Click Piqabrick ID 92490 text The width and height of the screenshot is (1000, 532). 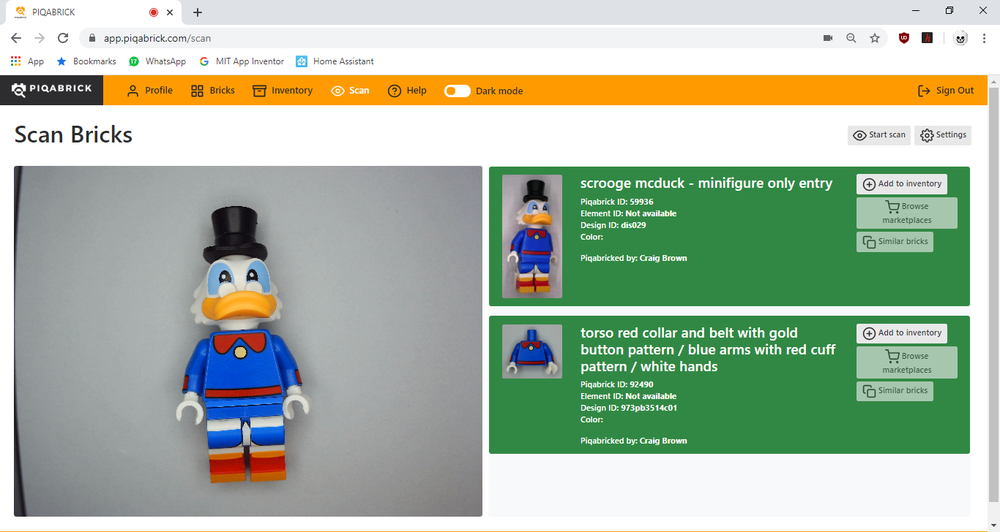pyautogui.click(x=617, y=385)
